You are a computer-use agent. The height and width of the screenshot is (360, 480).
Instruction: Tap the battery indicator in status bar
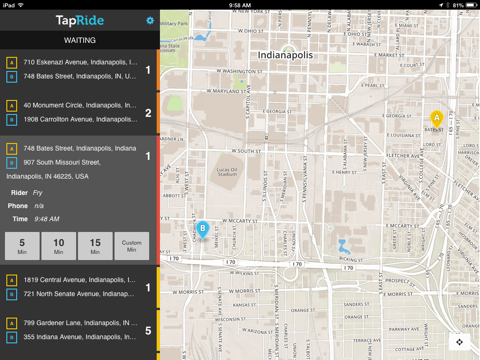click(x=471, y=5)
